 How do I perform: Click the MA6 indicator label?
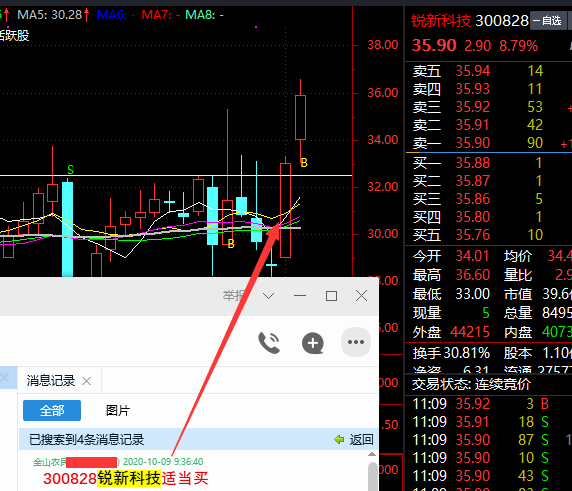(116, 15)
